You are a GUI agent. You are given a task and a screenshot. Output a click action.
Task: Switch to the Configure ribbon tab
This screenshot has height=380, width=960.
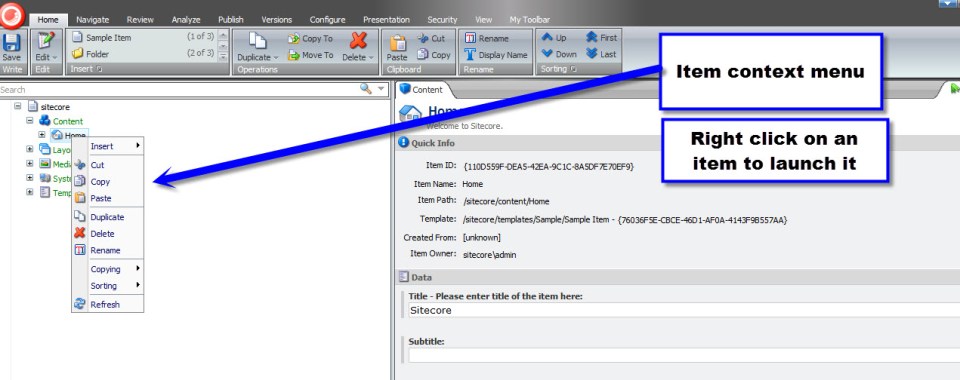click(x=327, y=20)
